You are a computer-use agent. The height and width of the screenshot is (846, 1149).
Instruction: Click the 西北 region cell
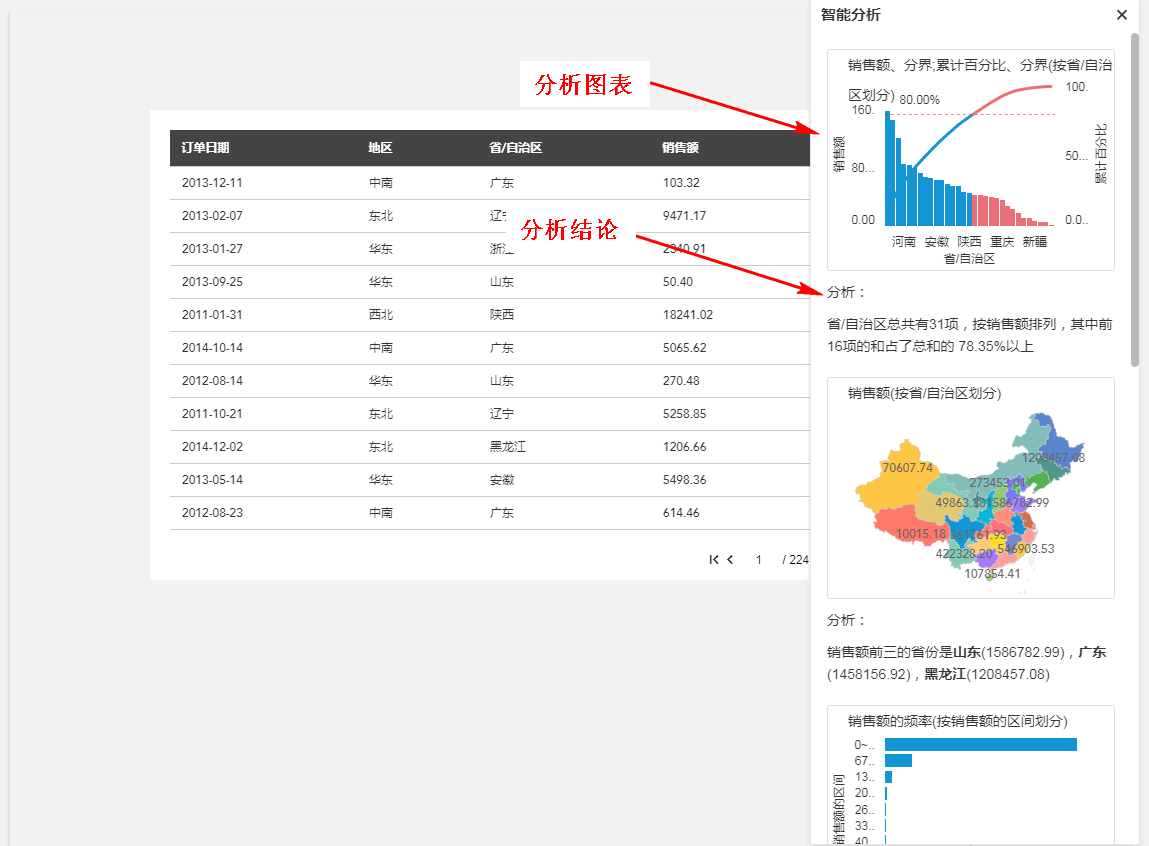[380, 315]
